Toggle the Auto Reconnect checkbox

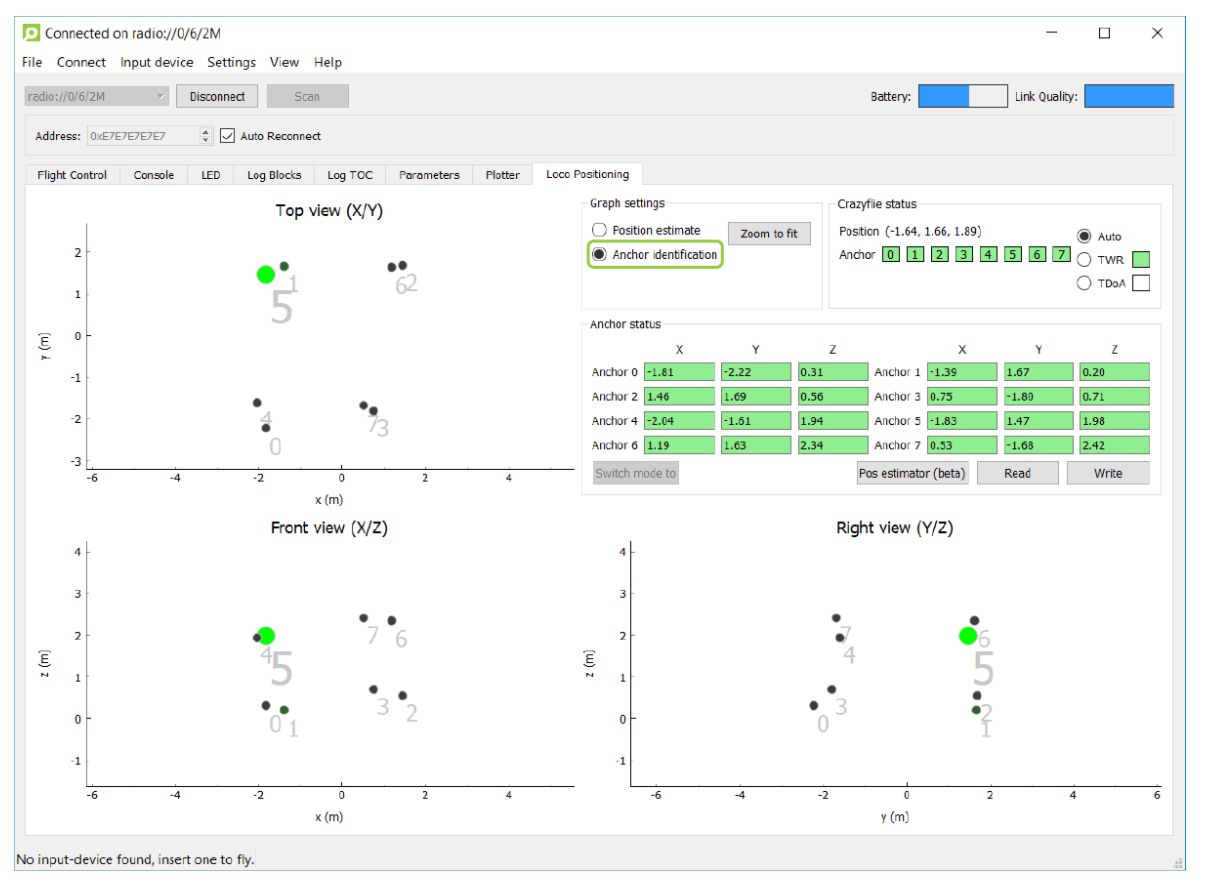227,136
